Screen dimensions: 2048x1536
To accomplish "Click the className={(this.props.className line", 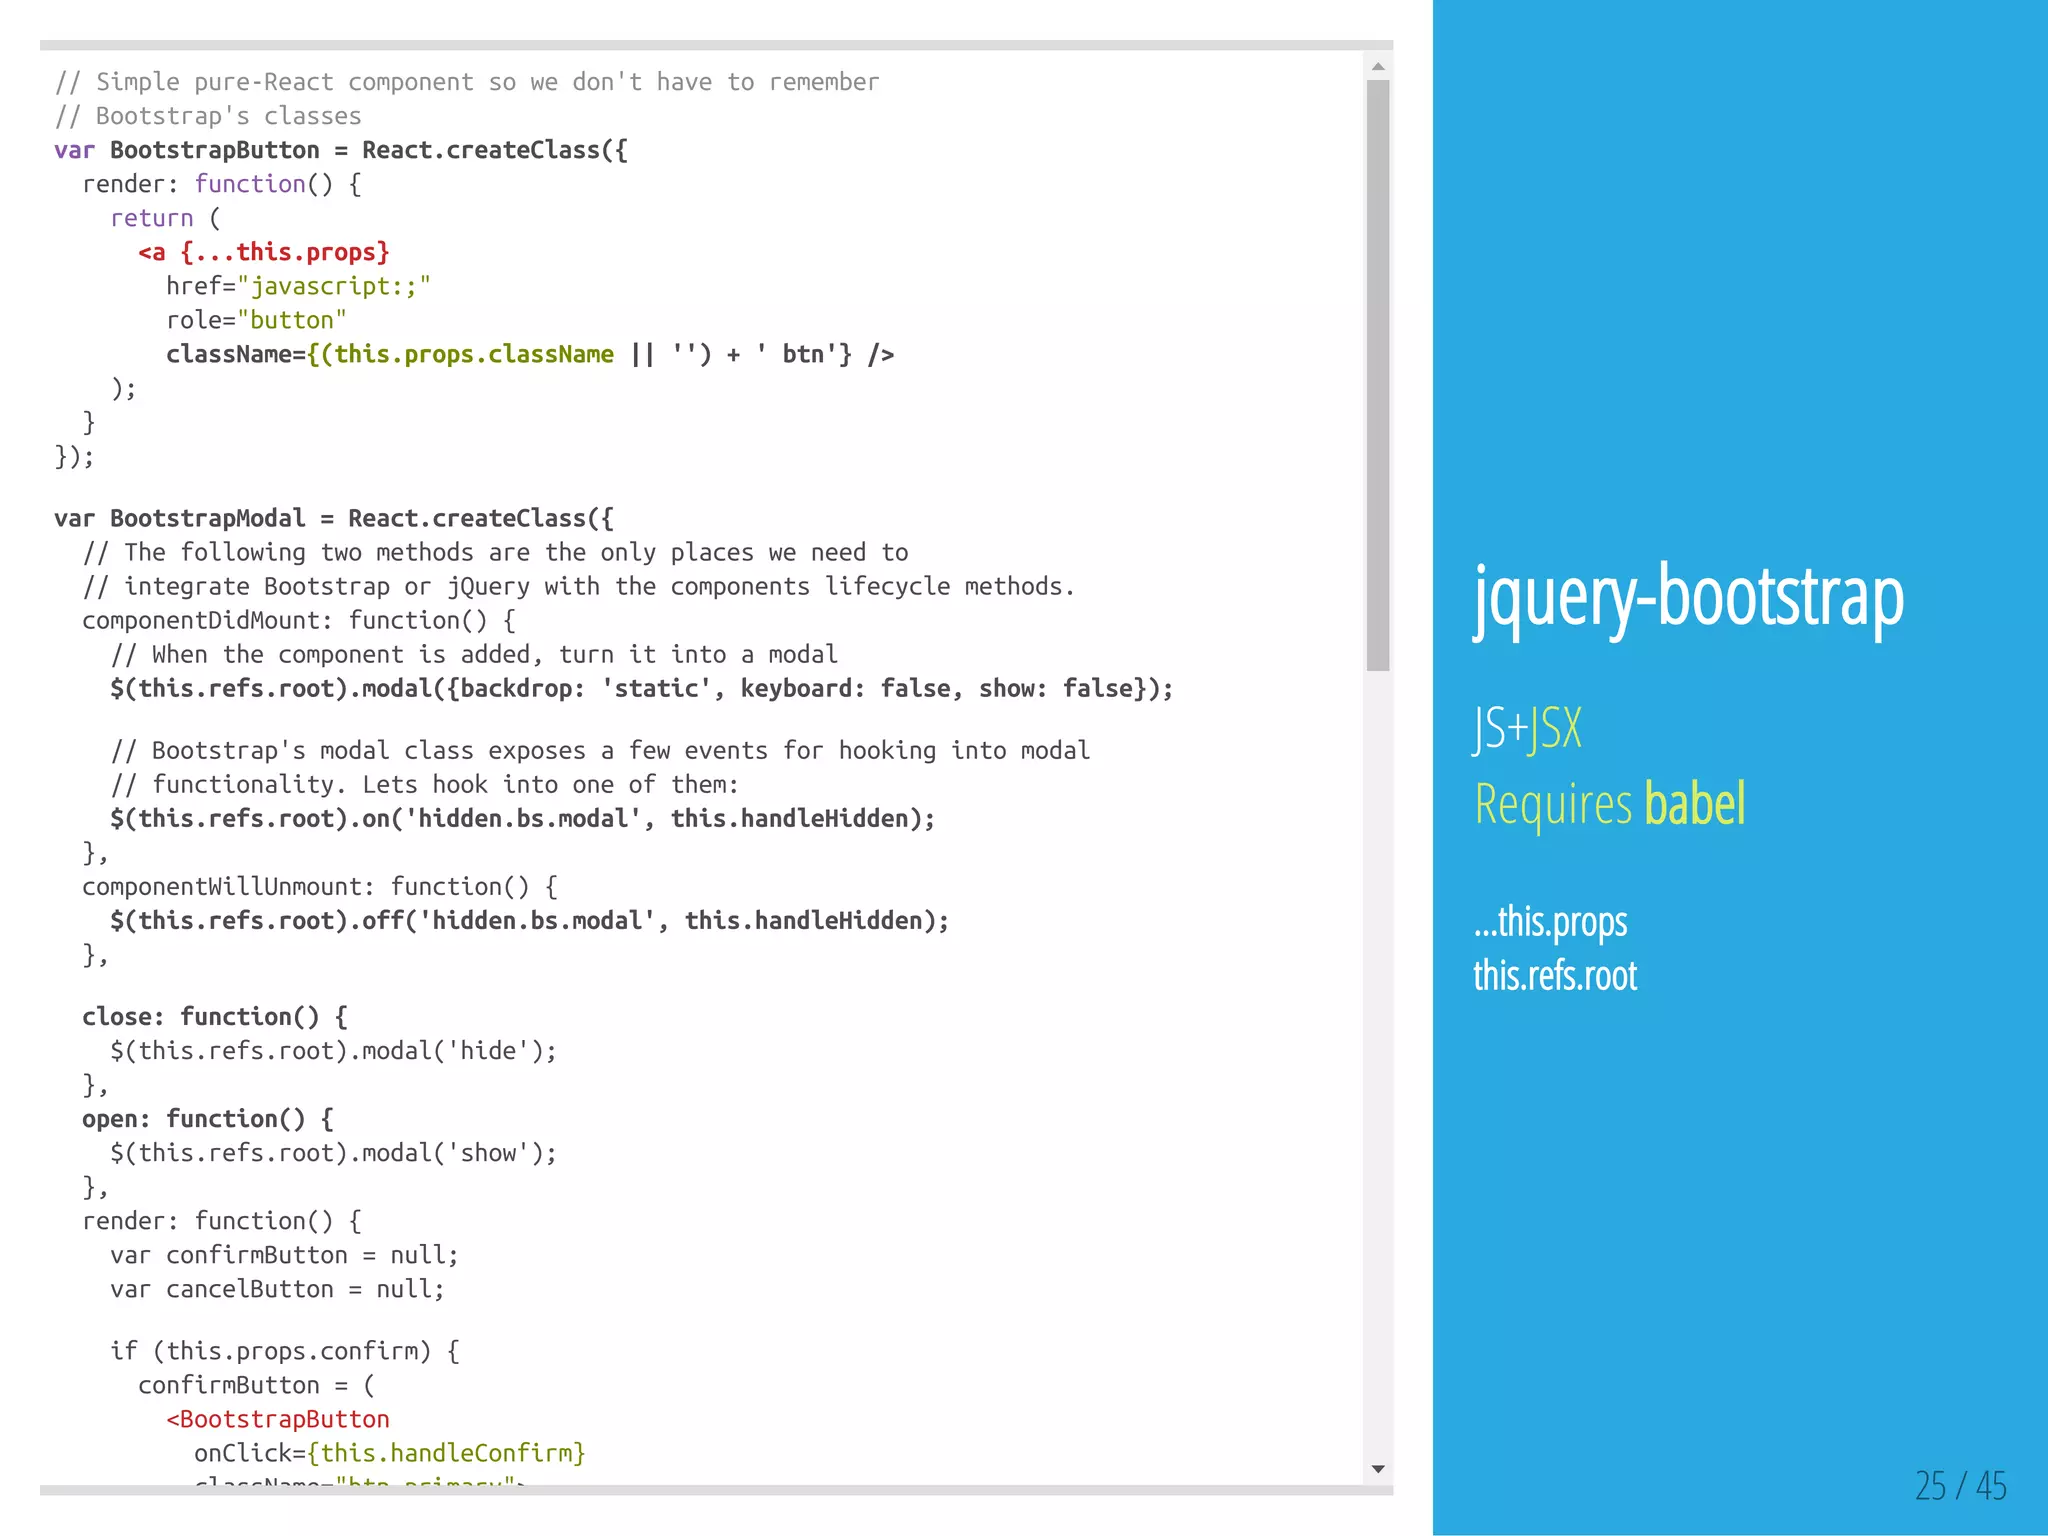I will 530,354.
